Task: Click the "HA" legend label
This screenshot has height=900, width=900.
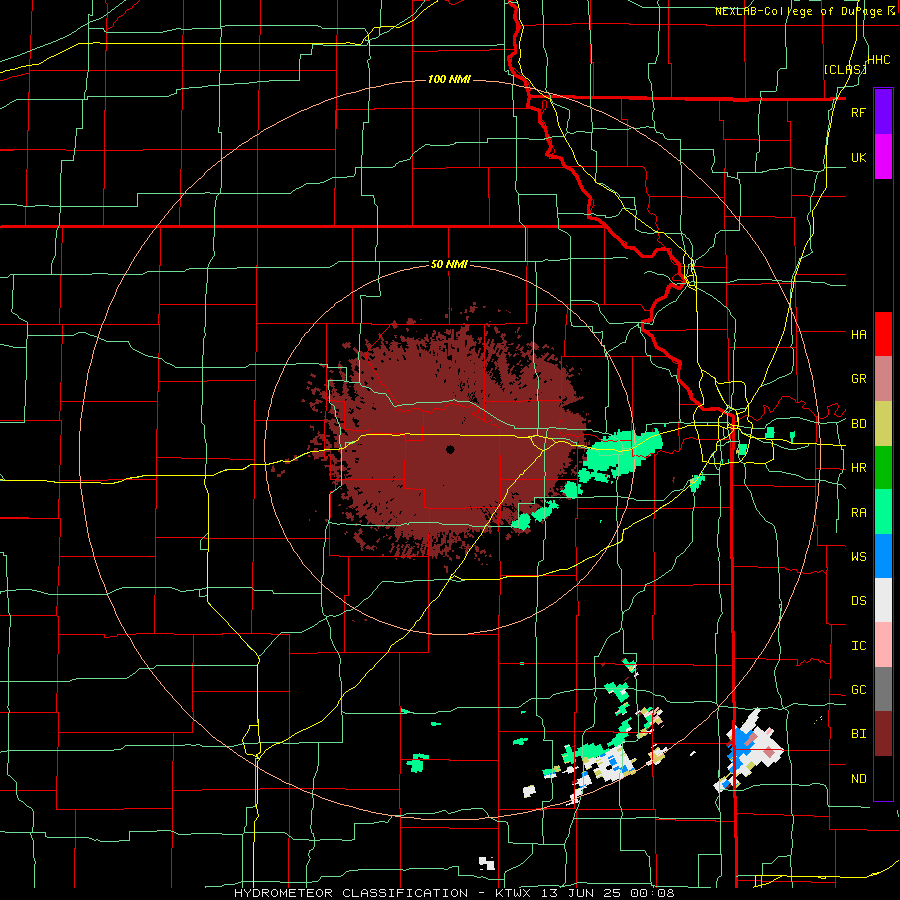Action: tap(858, 334)
